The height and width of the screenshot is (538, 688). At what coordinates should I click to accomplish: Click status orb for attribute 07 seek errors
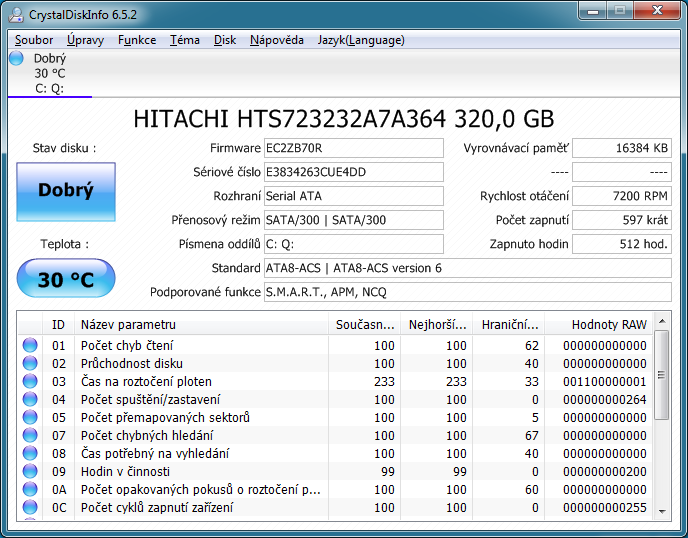click(x=30, y=436)
